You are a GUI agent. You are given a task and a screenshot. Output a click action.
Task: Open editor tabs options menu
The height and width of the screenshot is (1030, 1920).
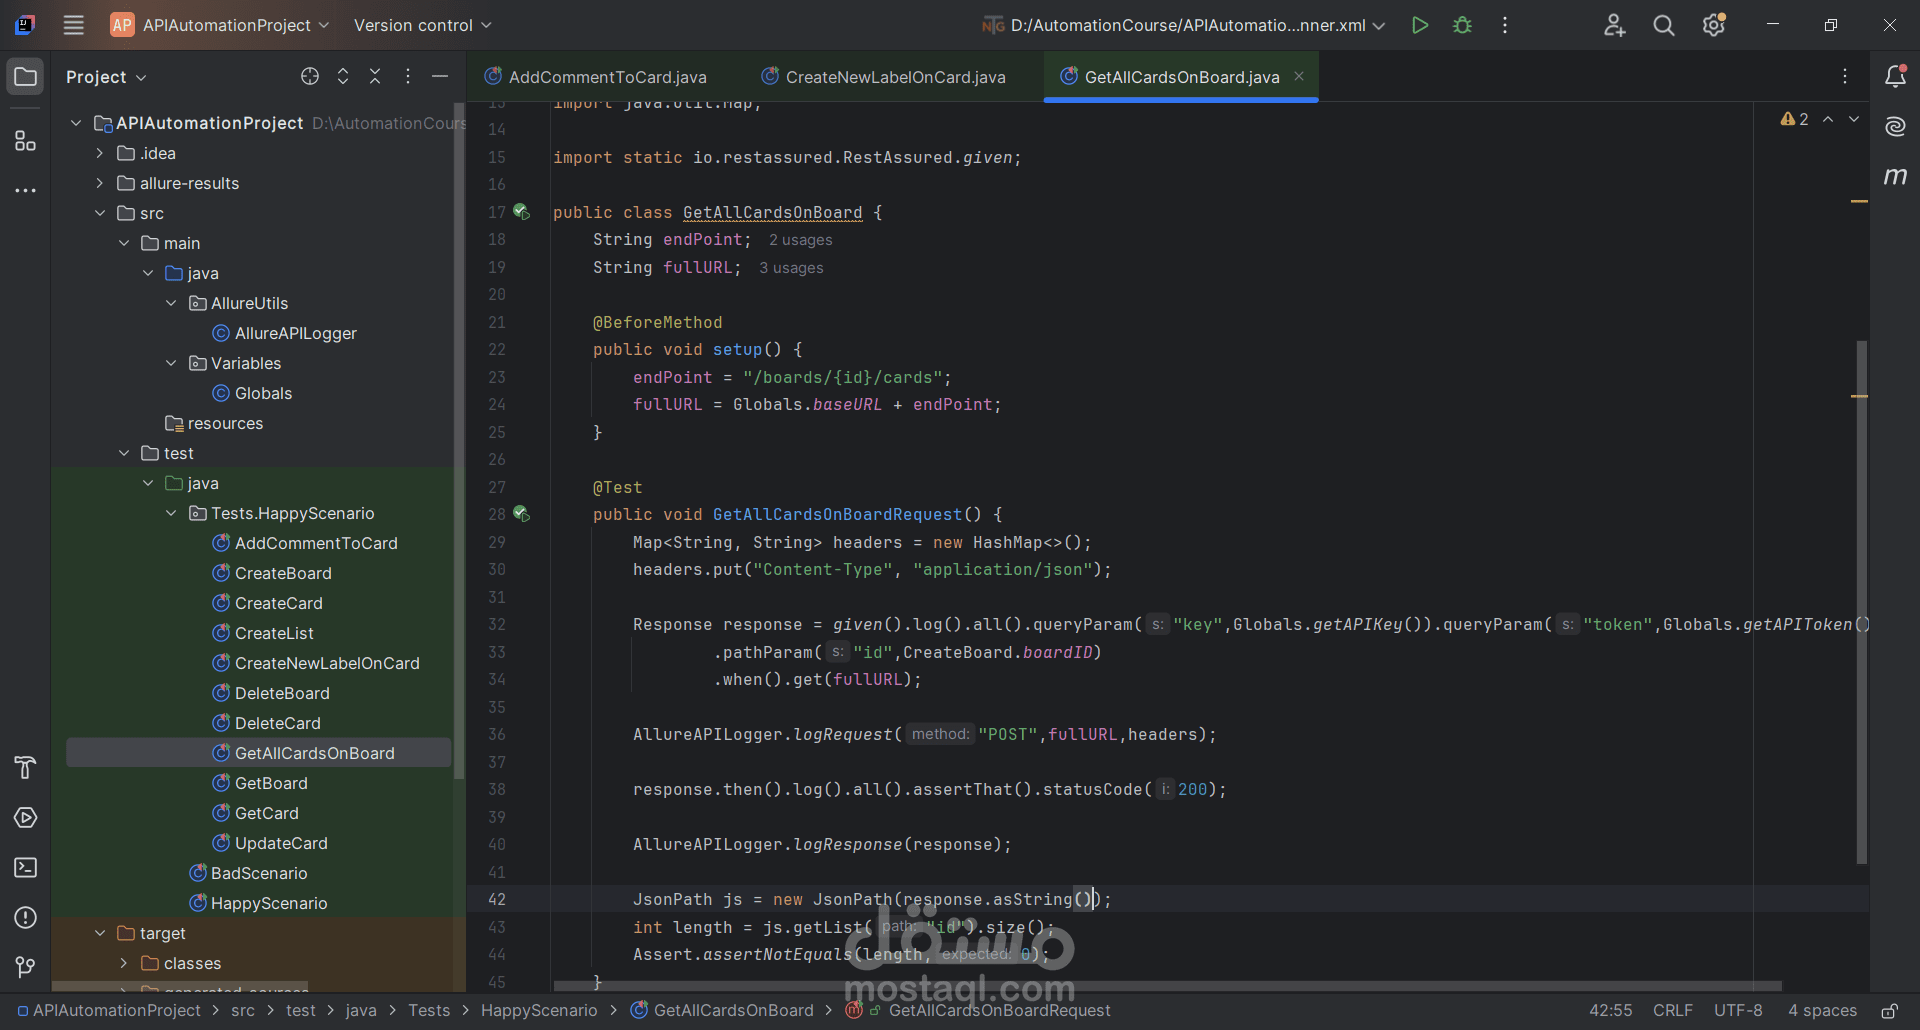pos(1845,76)
